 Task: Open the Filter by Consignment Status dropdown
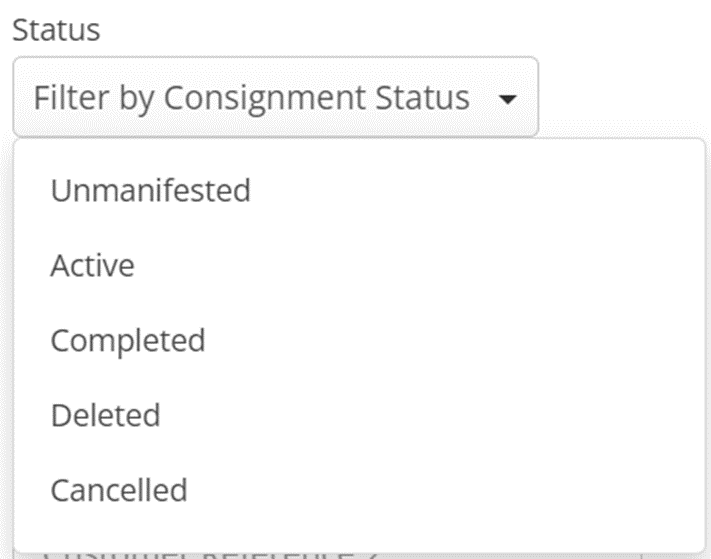pos(275,97)
